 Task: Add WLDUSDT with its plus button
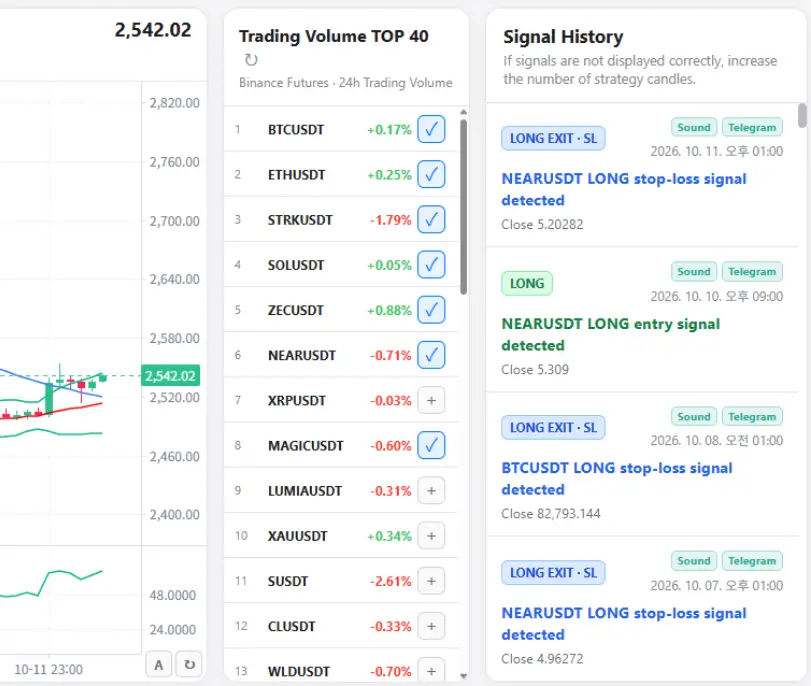pyautogui.click(x=431, y=671)
